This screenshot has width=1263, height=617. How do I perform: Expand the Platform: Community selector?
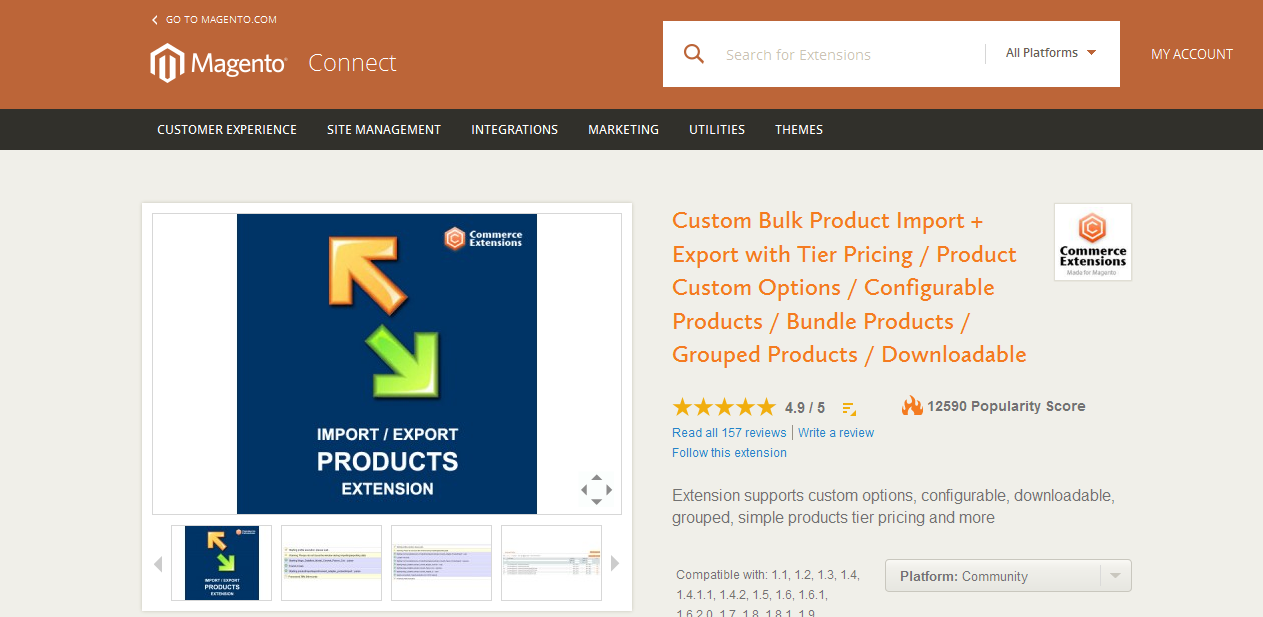tap(1008, 576)
